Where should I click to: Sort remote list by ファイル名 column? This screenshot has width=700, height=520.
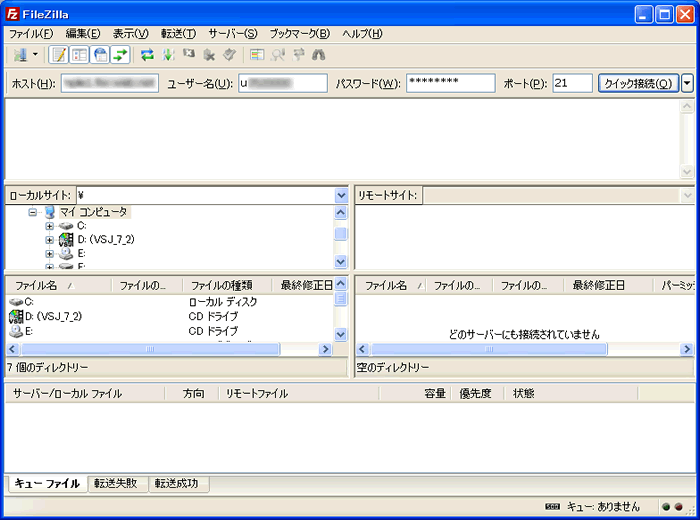391,285
